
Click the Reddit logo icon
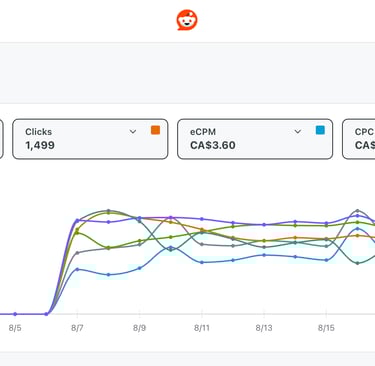click(187, 20)
